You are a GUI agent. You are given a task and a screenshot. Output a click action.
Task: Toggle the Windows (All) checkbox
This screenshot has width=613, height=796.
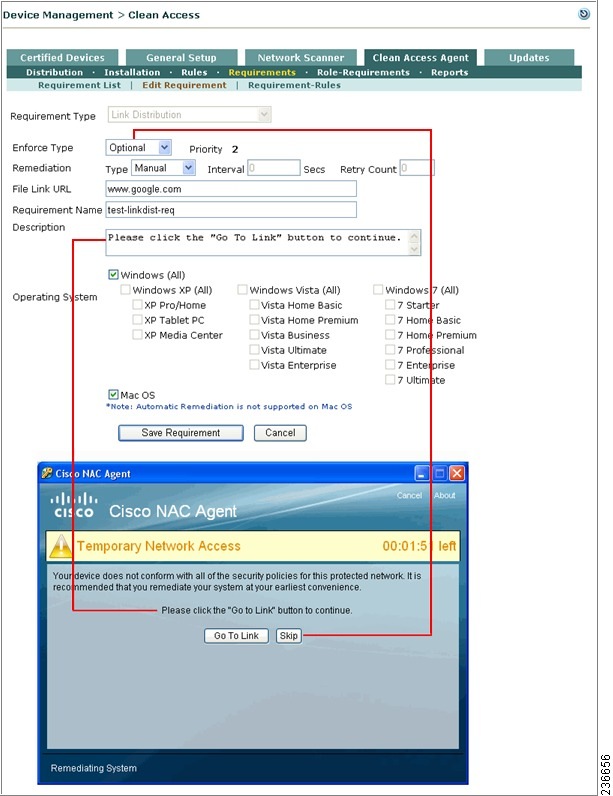pos(113,275)
